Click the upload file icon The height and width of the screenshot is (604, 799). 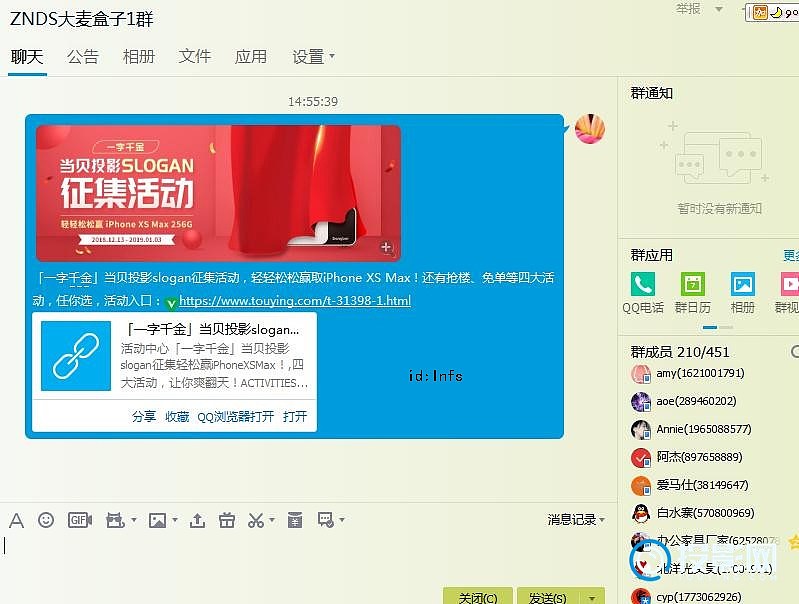coord(197,520)
